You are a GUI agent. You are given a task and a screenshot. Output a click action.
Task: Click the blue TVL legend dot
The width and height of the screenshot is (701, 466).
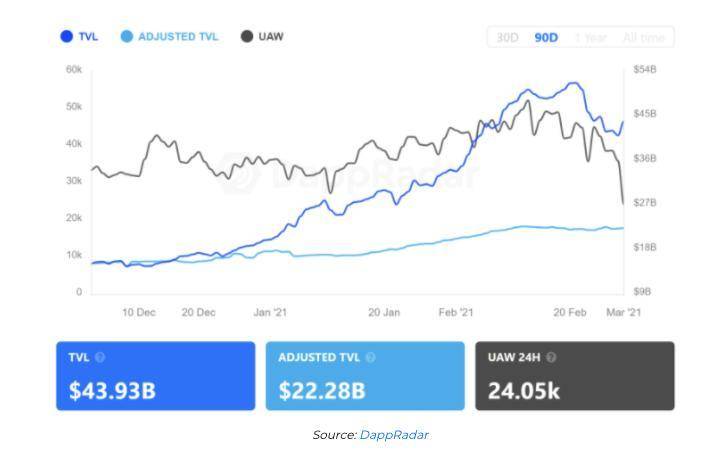coord(66,37)
